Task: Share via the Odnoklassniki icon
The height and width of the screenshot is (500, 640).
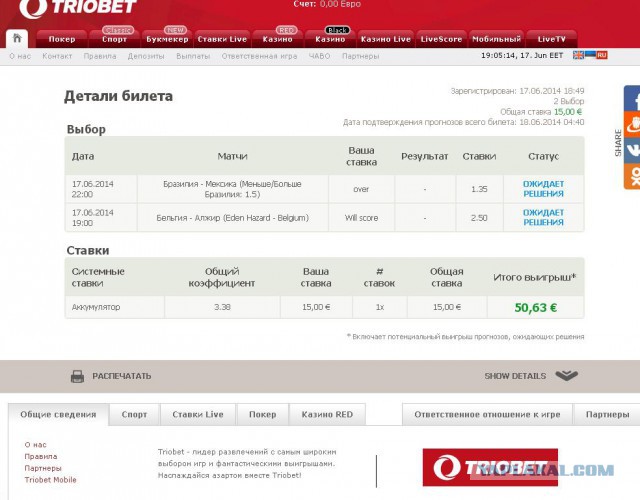Action: pos(631,176)
